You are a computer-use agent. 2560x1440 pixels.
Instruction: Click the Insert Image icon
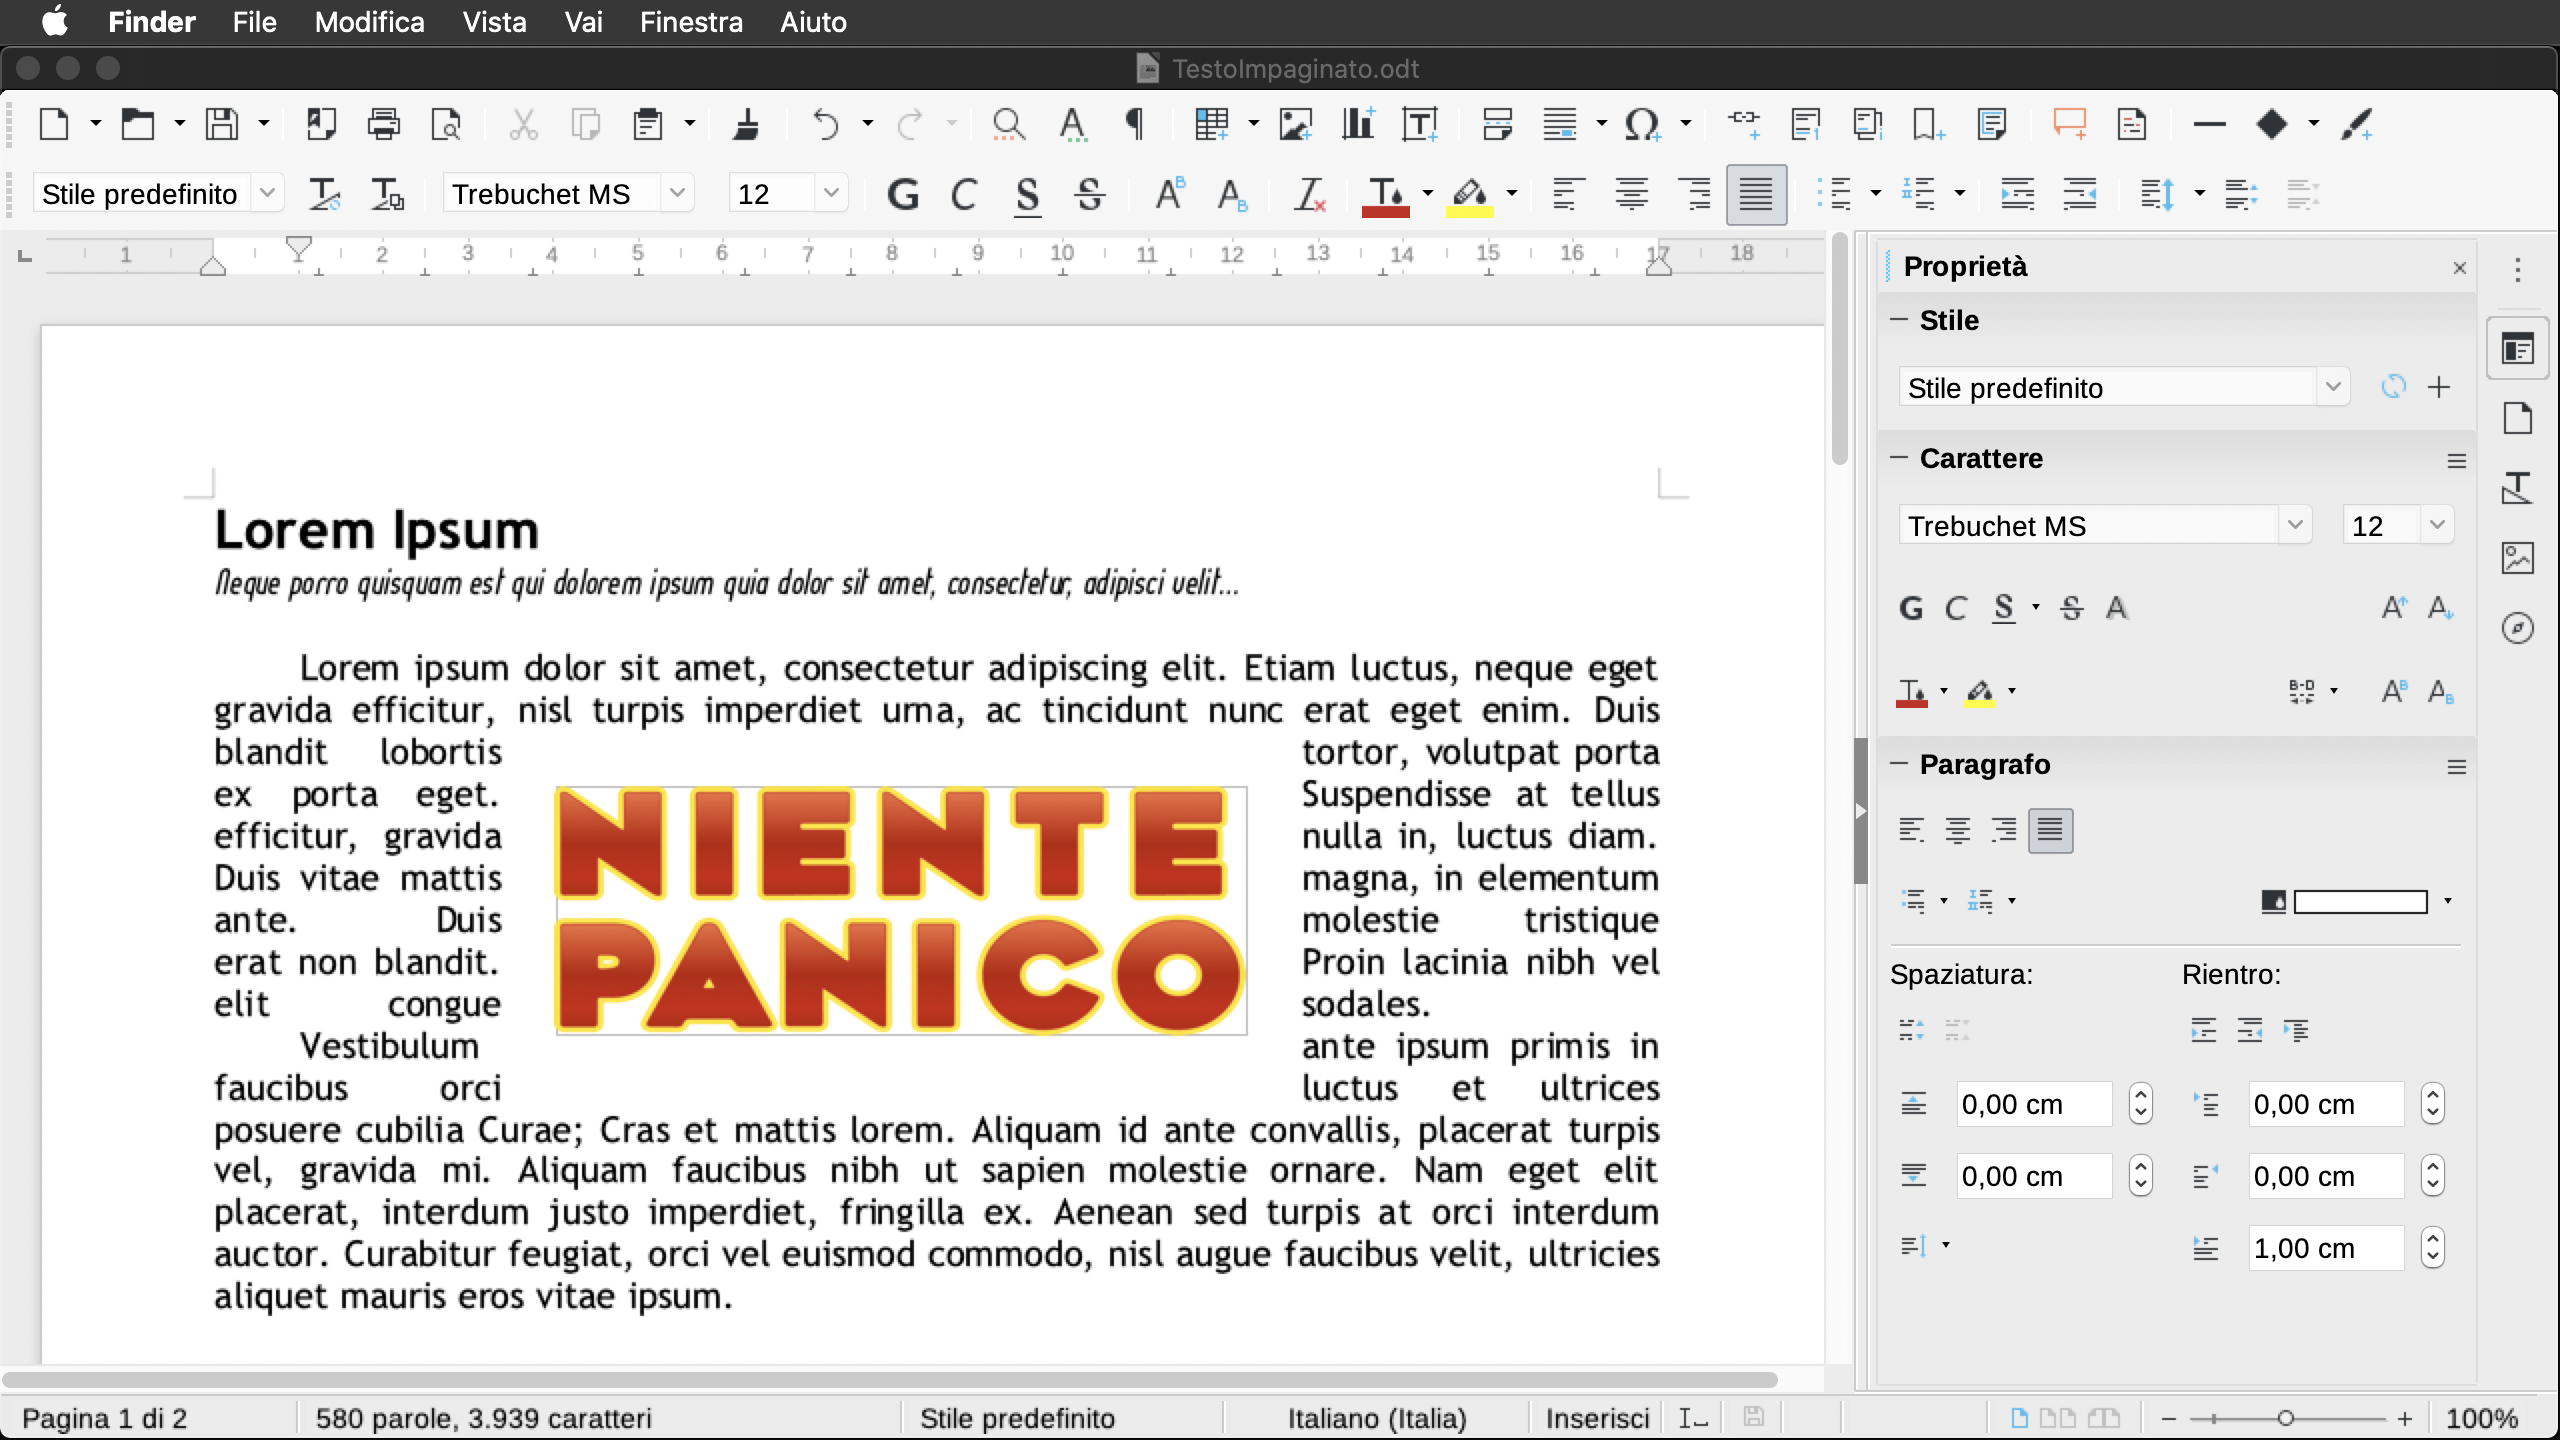click(x=1295, y=124)
